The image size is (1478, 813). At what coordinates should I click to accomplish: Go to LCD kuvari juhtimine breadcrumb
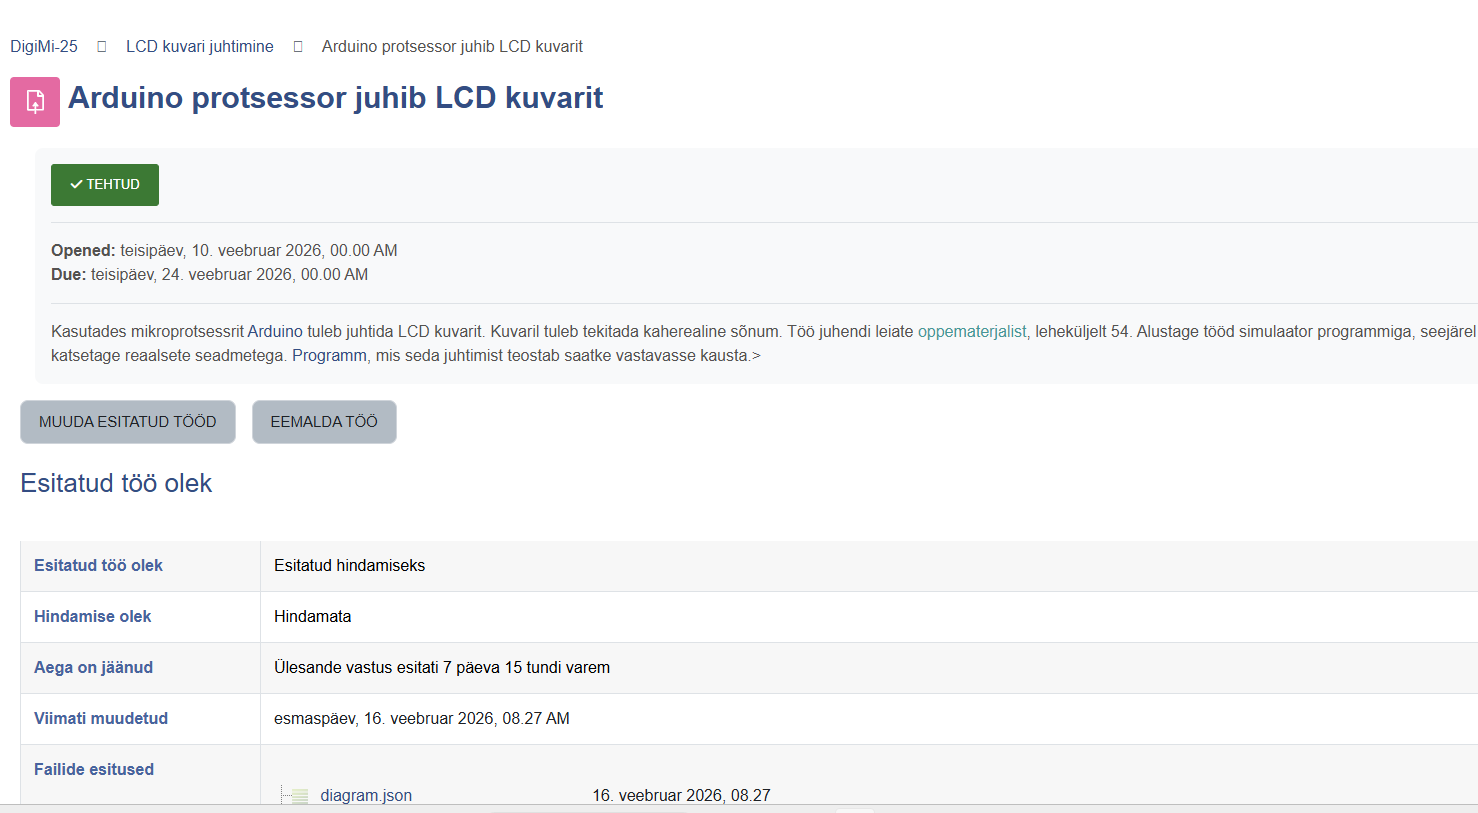200,47
